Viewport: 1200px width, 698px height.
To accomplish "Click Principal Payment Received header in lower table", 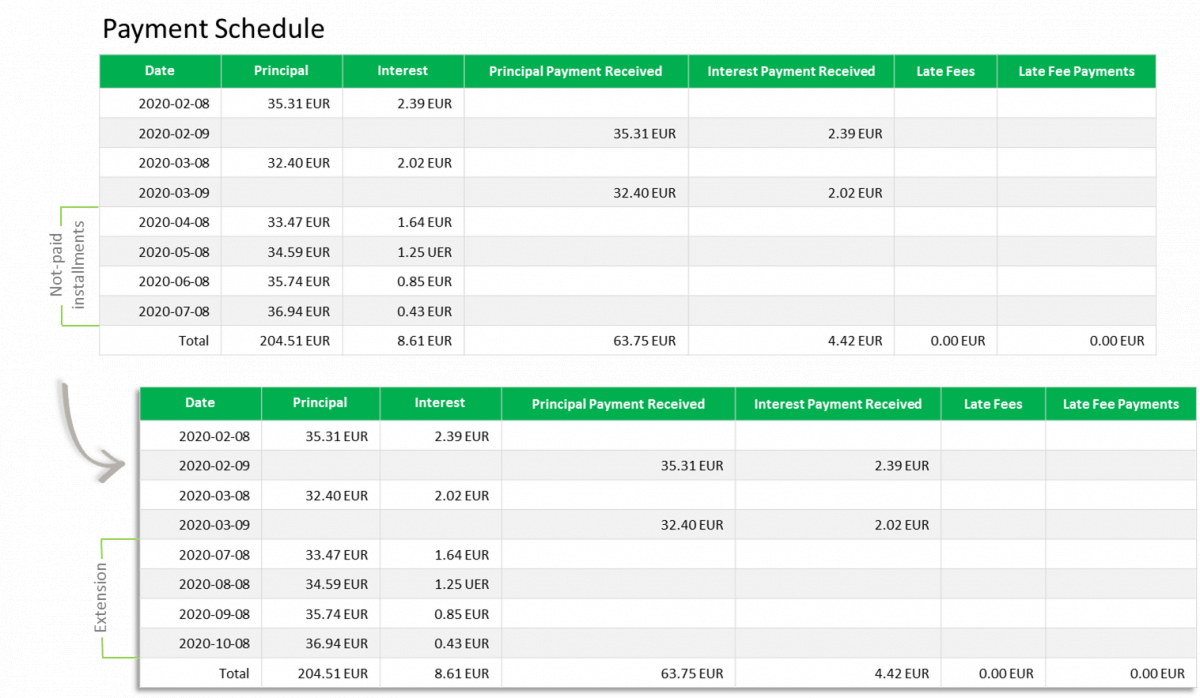I will [x=618, y=404].
